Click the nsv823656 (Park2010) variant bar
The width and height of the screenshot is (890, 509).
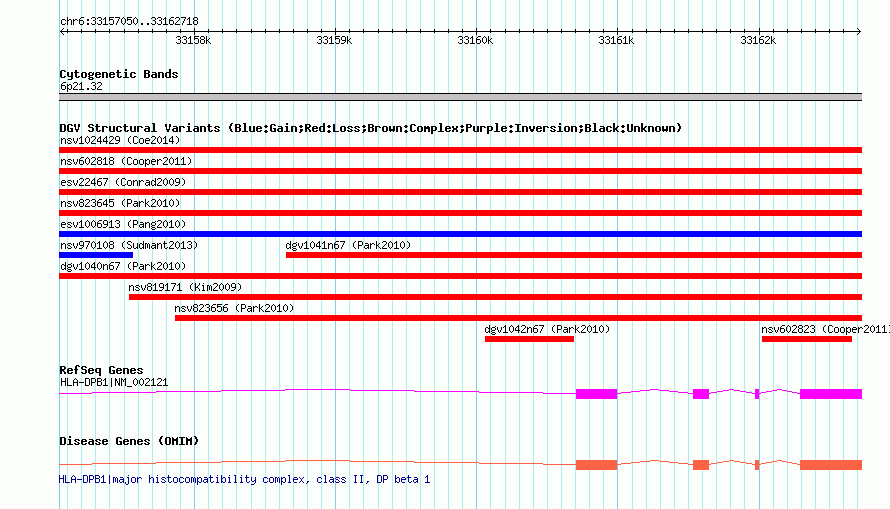point(518,318)
